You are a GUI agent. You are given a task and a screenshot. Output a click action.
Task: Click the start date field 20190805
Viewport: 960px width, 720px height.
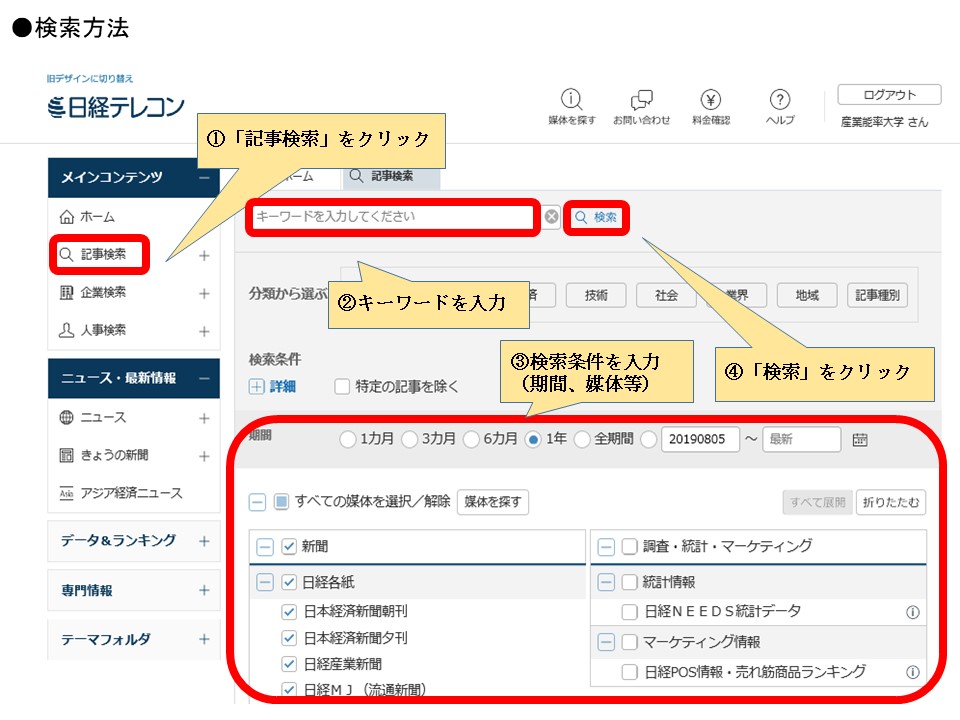click(x=700, y=439)
